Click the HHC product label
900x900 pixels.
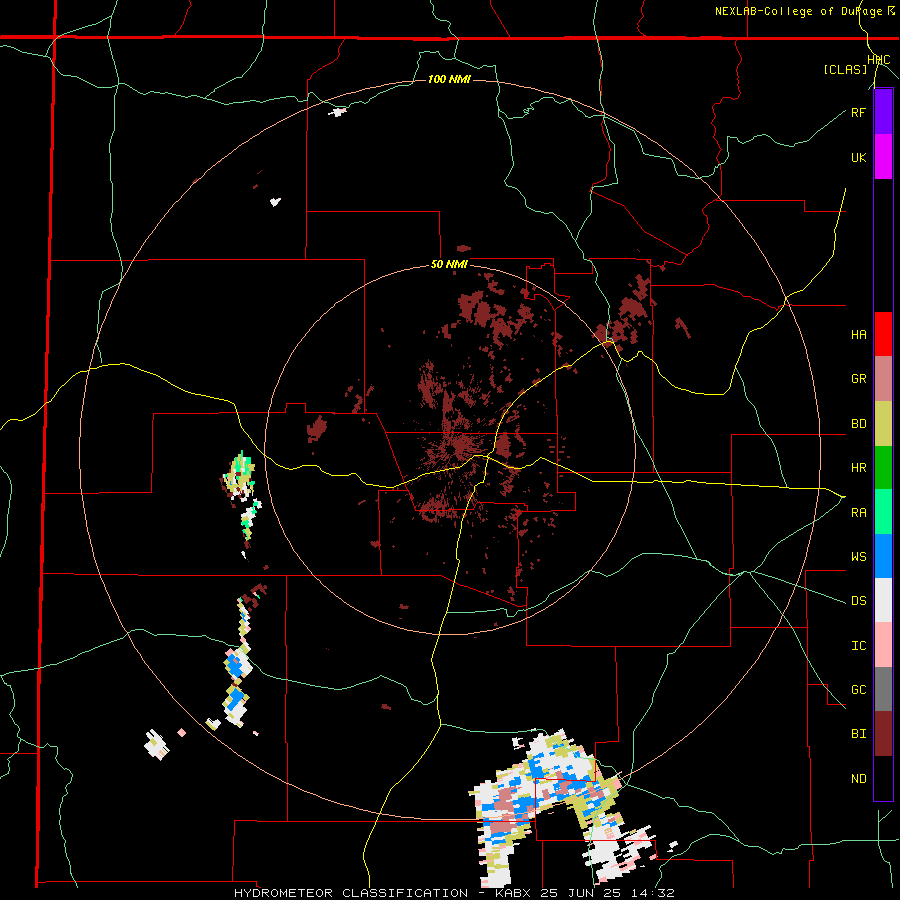coord(879,60)
